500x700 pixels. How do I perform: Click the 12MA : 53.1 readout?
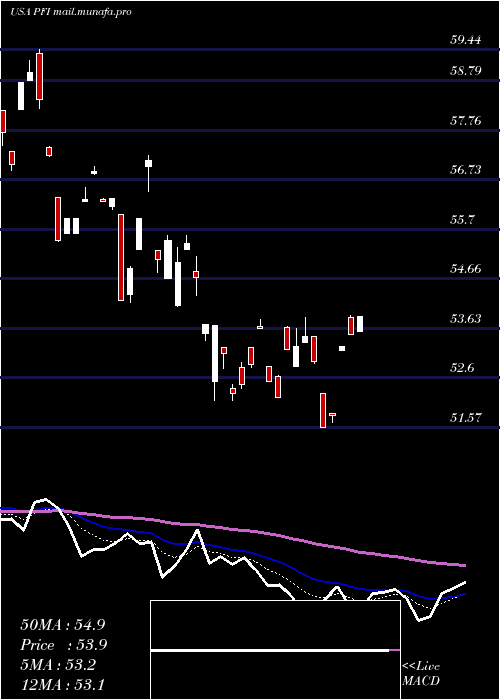pyautogui.click(x=62, y=684)
